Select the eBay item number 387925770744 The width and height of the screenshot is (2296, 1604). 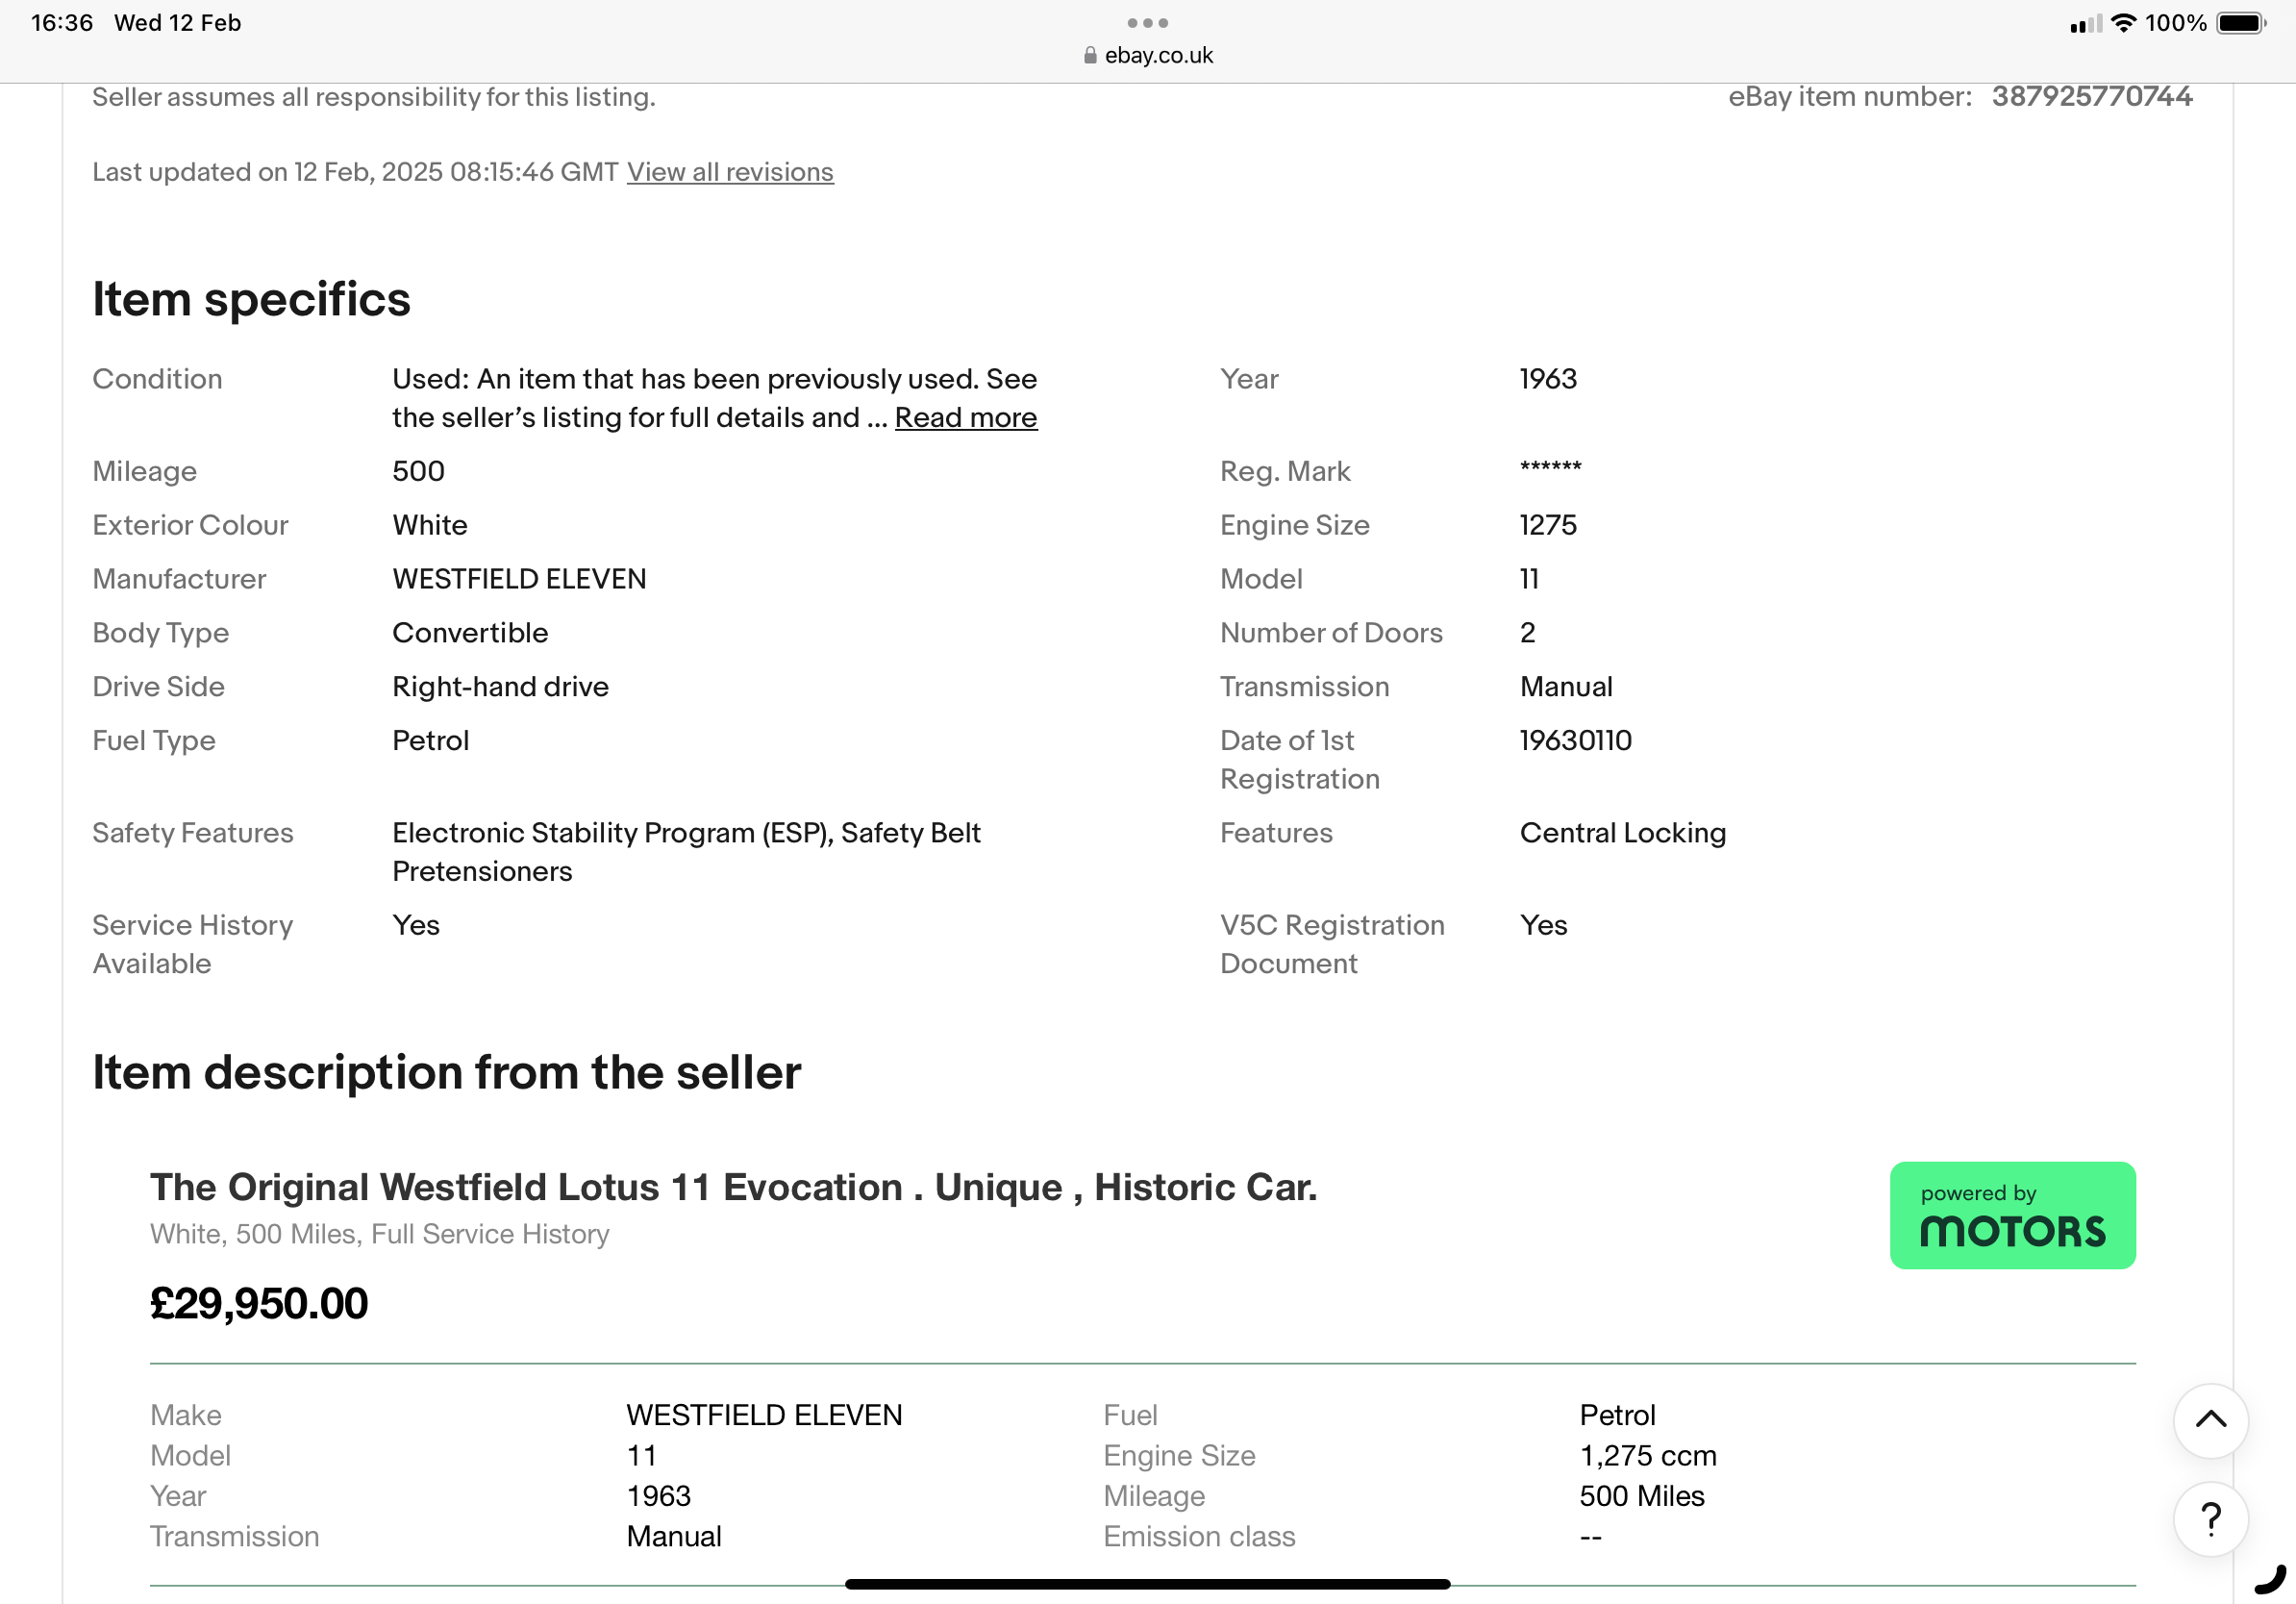(x=2091, y=96)
